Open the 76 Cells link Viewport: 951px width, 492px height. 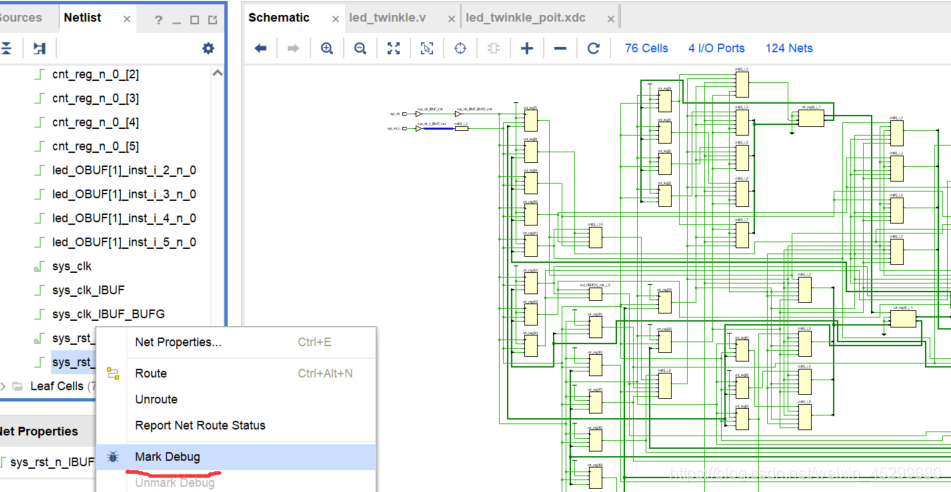647,49
